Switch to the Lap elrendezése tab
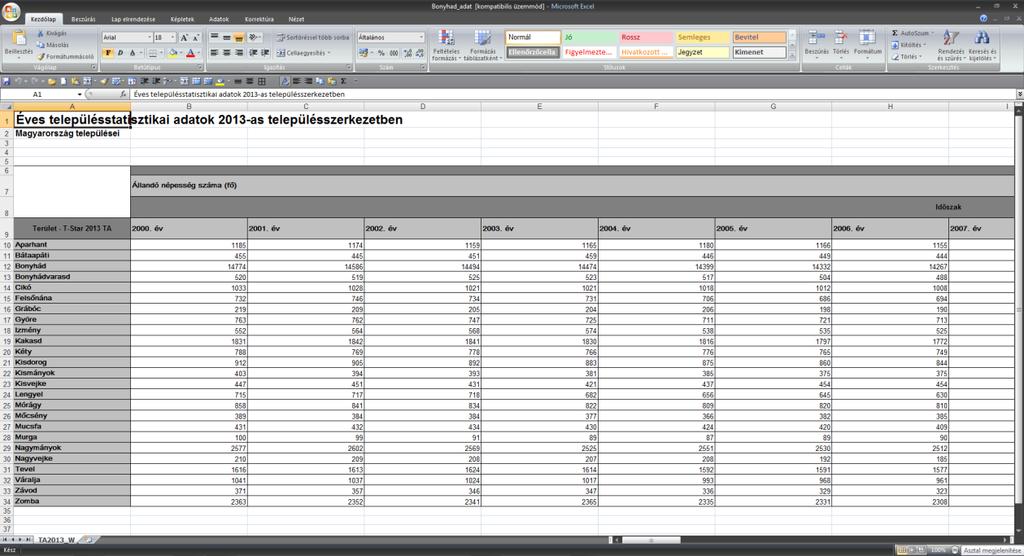This screenshot has width=1024, height=556. click(x=133, y=19)
